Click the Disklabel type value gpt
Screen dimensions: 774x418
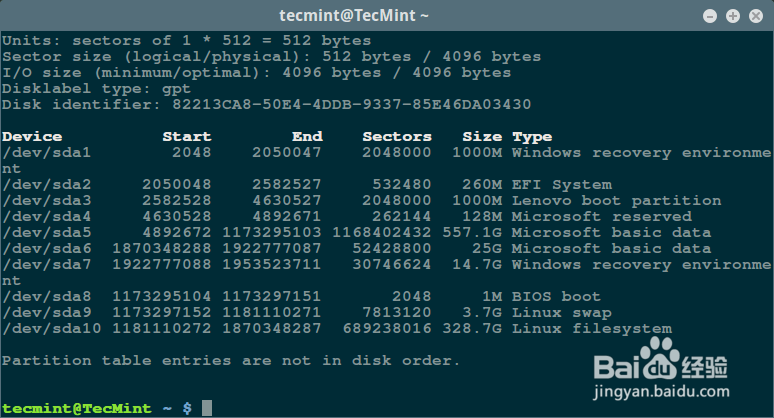coord(176,89)
